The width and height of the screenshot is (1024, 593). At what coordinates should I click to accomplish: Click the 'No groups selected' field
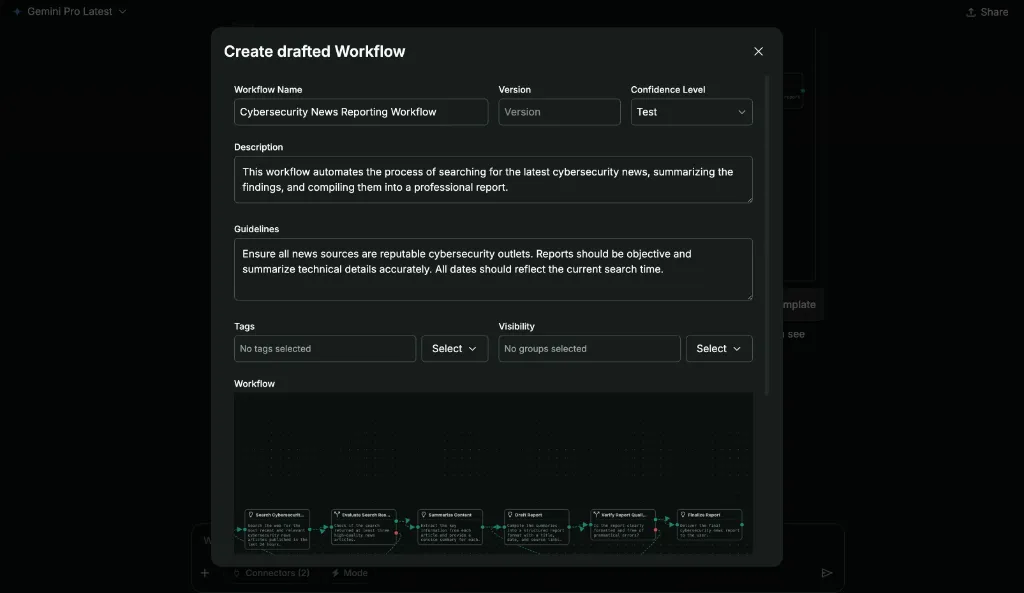(589, 349)
